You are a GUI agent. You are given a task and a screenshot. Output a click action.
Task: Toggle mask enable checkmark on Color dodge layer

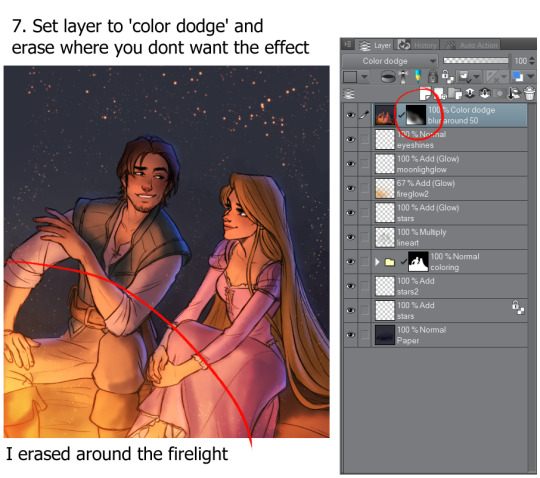pos(401,115)
